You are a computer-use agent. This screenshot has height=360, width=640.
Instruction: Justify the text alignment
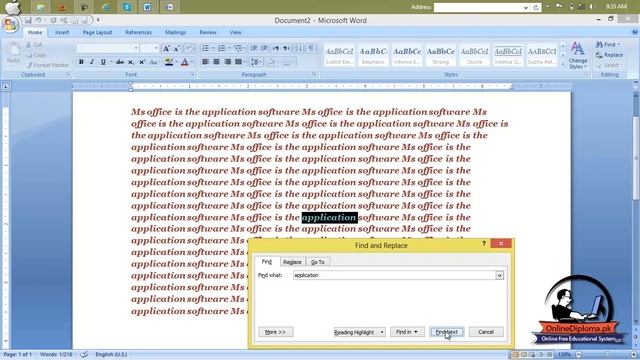(238, 62)
